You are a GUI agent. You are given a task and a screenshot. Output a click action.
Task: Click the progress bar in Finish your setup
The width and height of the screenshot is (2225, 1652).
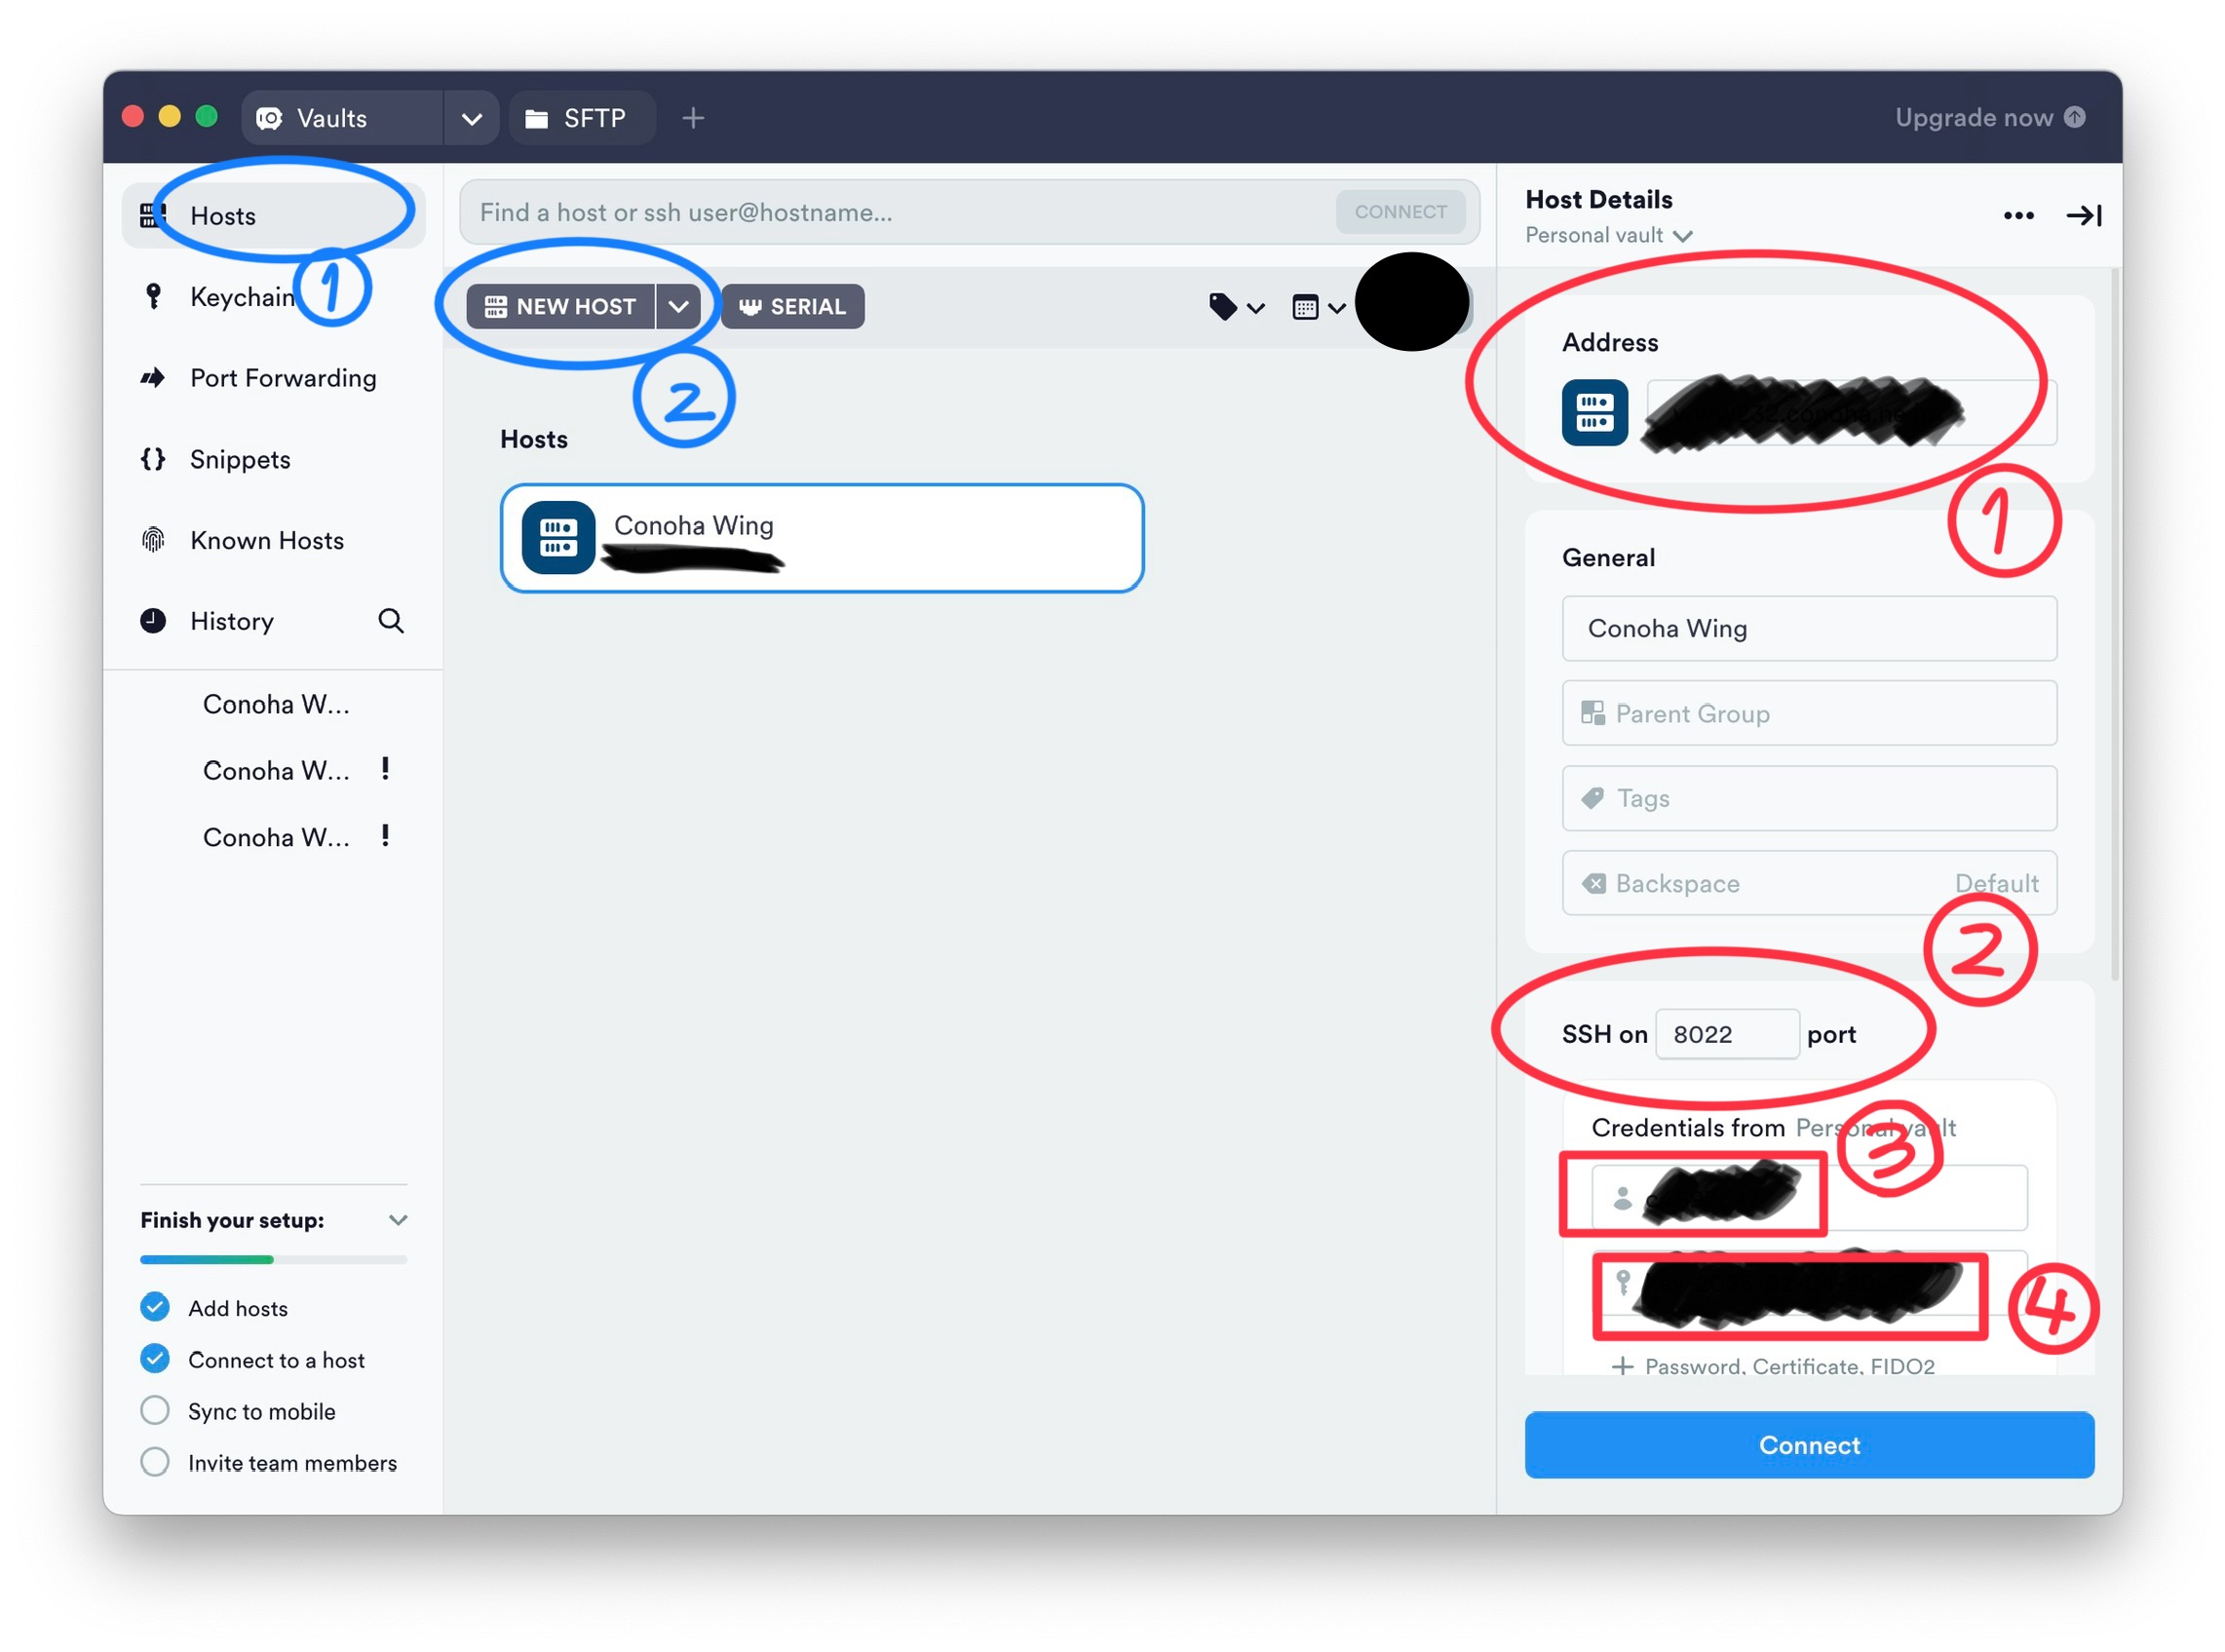click(269, 1254)
